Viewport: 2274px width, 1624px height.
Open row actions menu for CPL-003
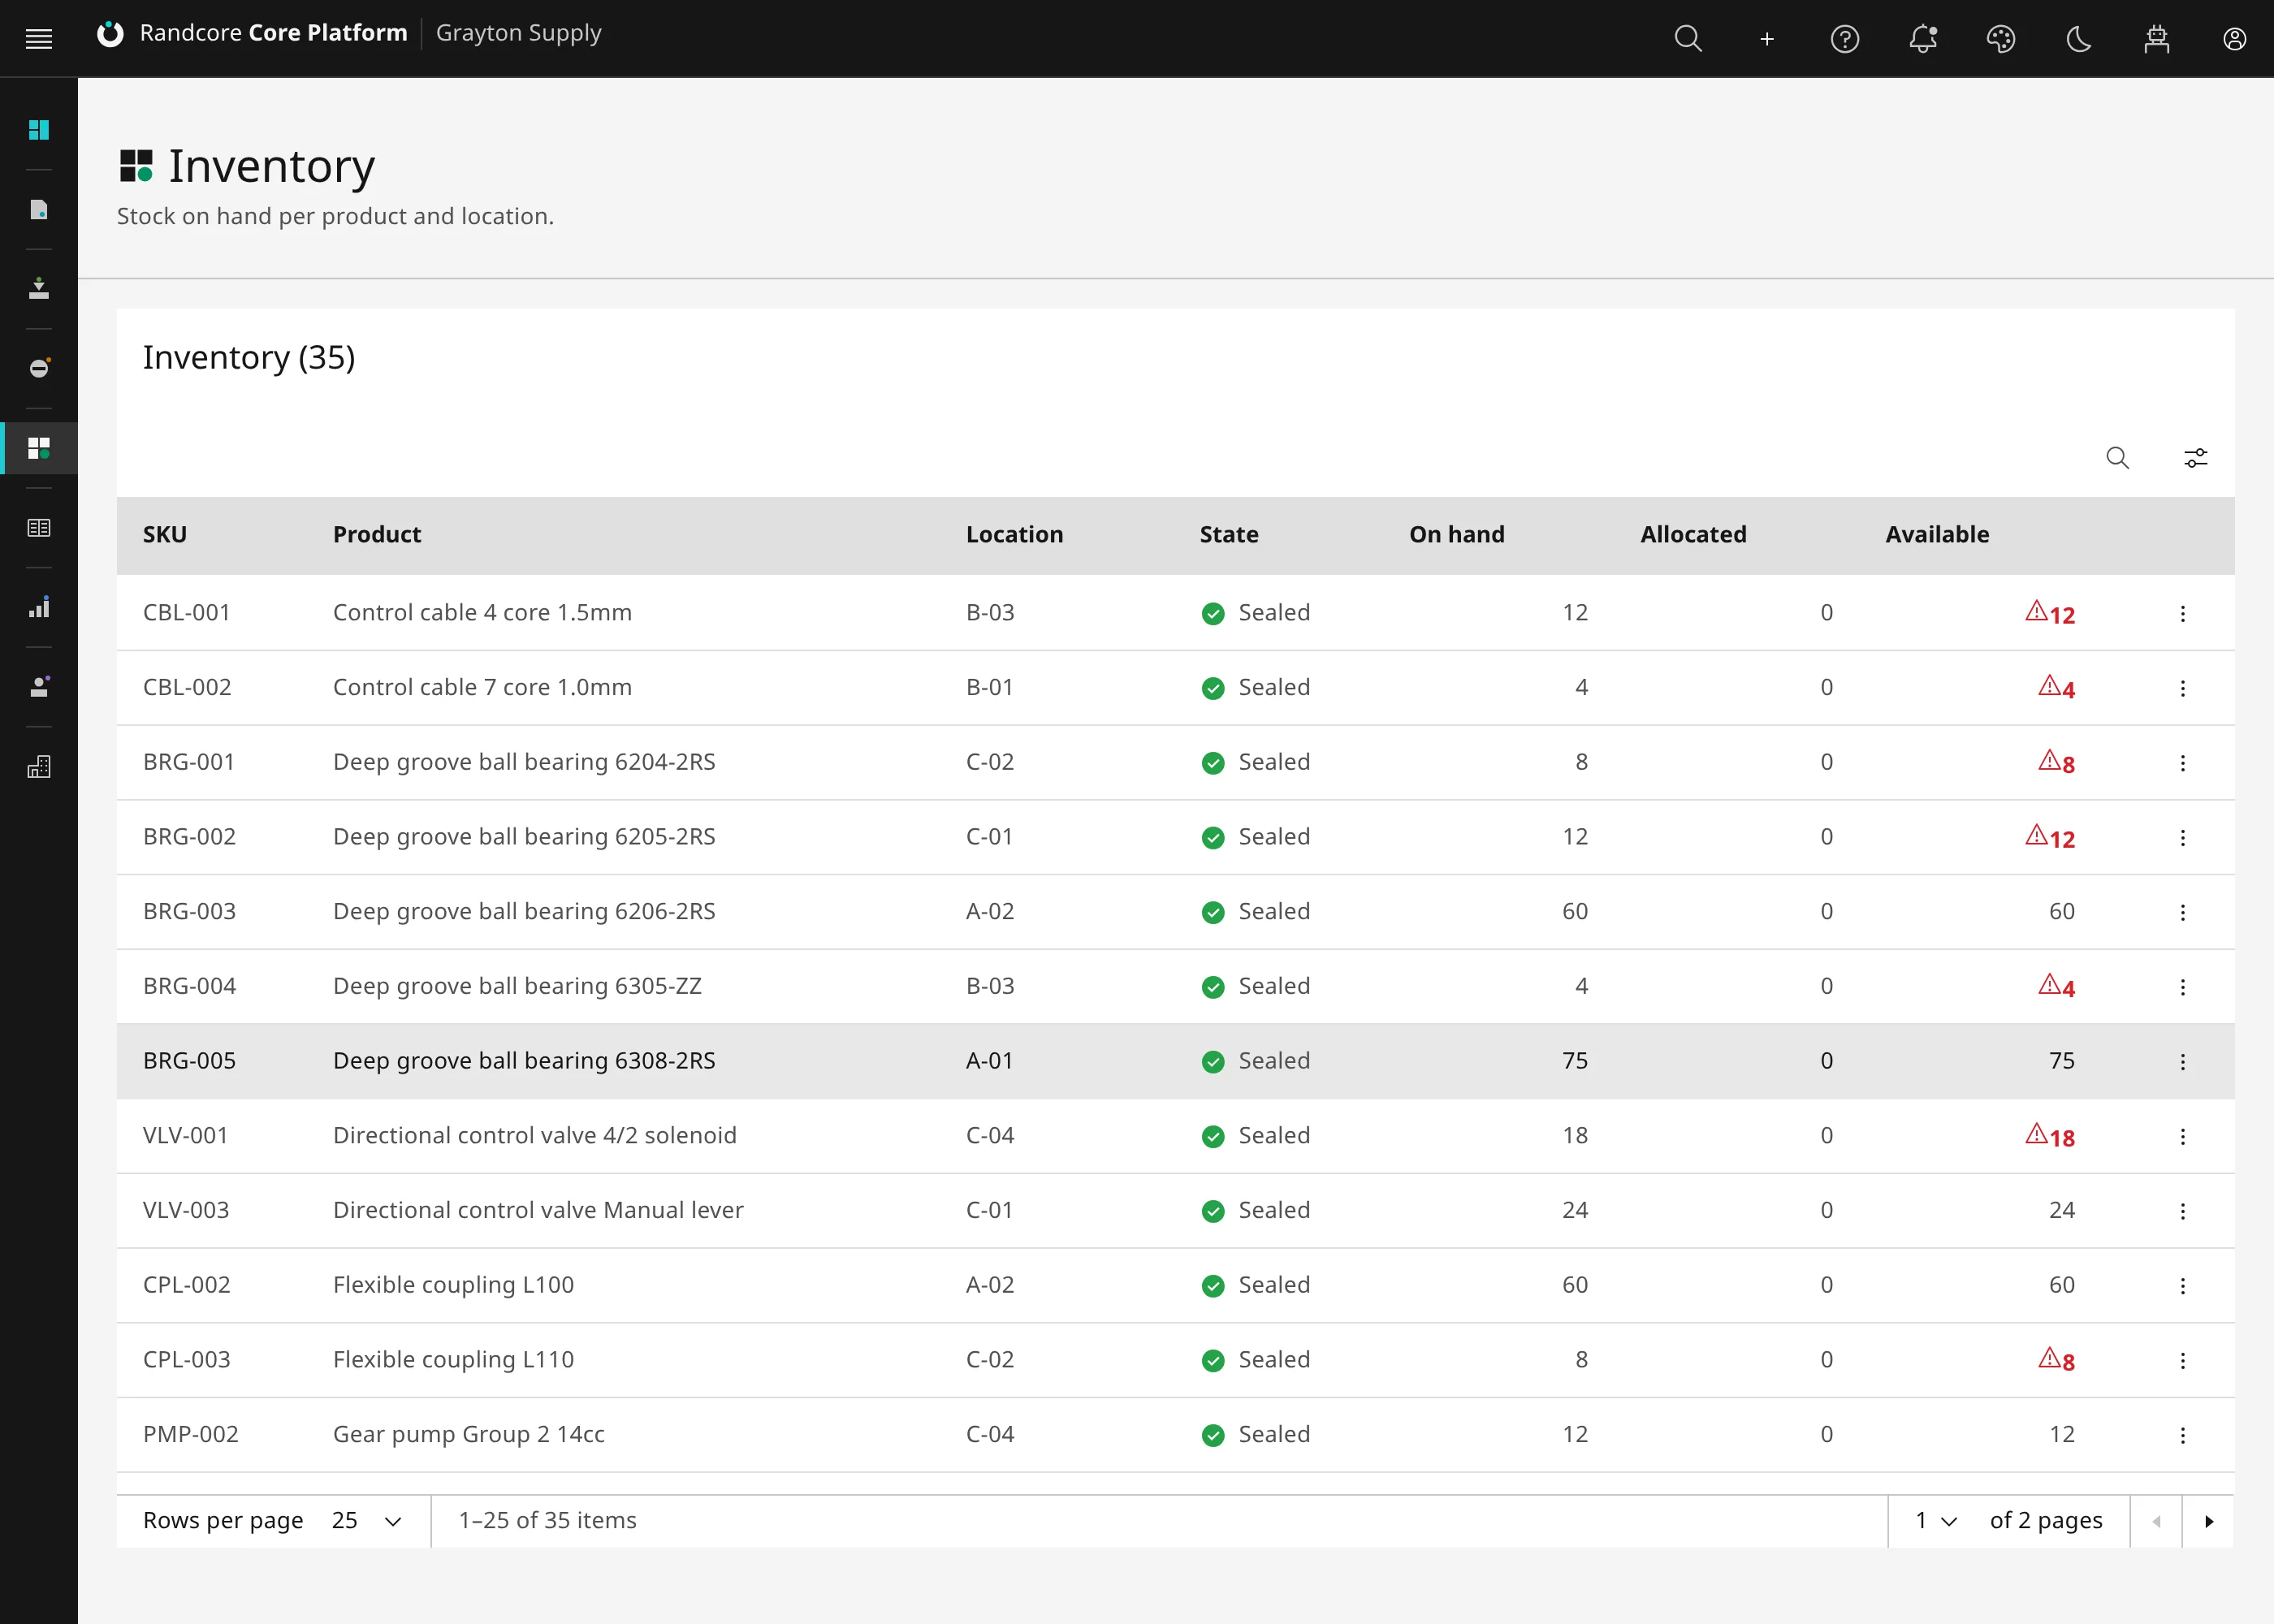click(x=2183, y=1360)
